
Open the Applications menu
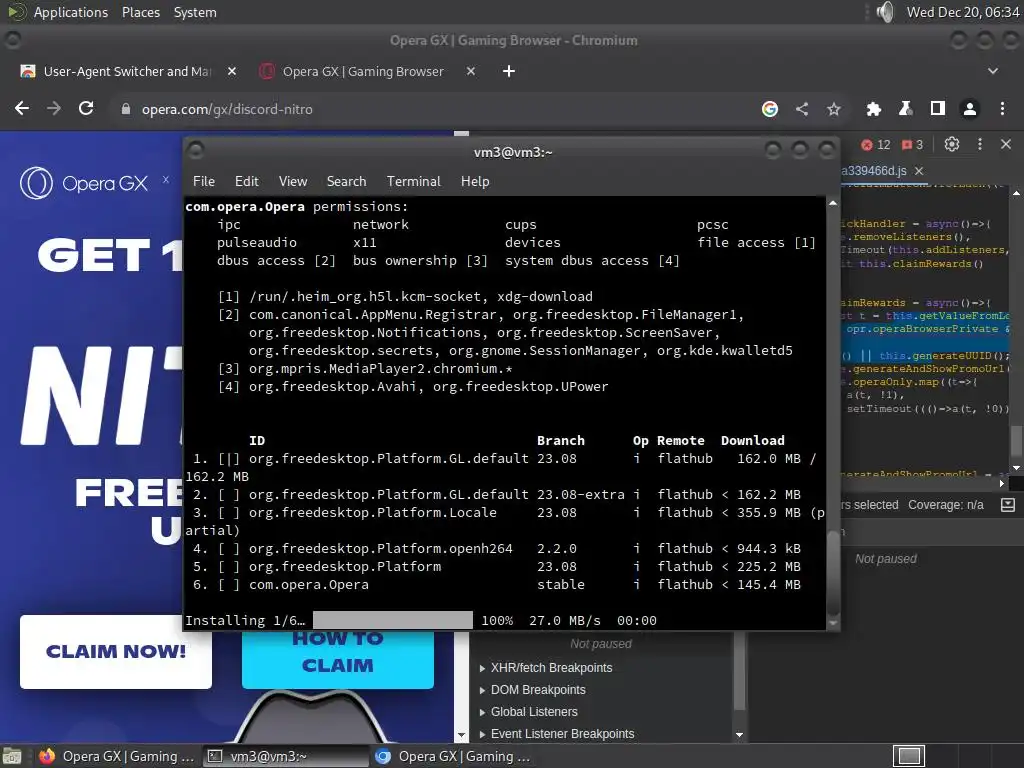coord(71,12)
